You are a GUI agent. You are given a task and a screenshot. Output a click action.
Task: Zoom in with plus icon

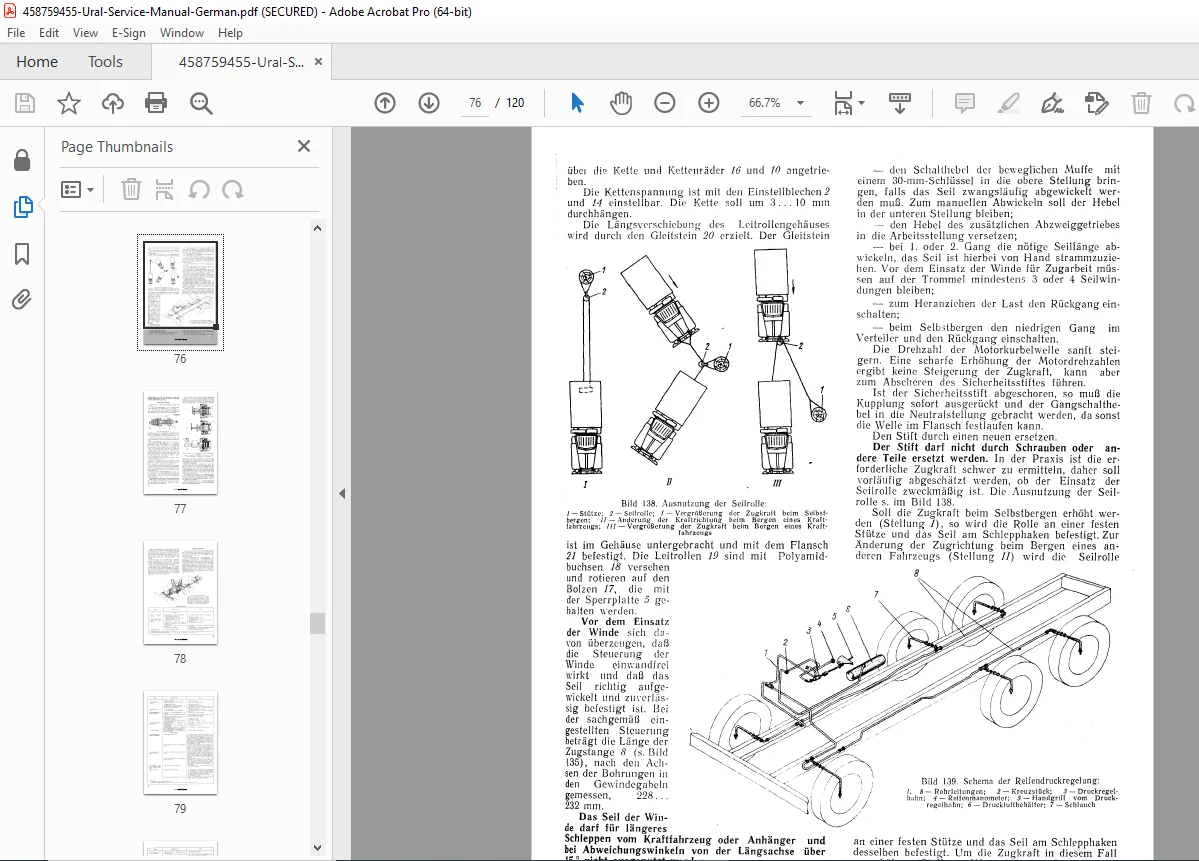[709, 102]
